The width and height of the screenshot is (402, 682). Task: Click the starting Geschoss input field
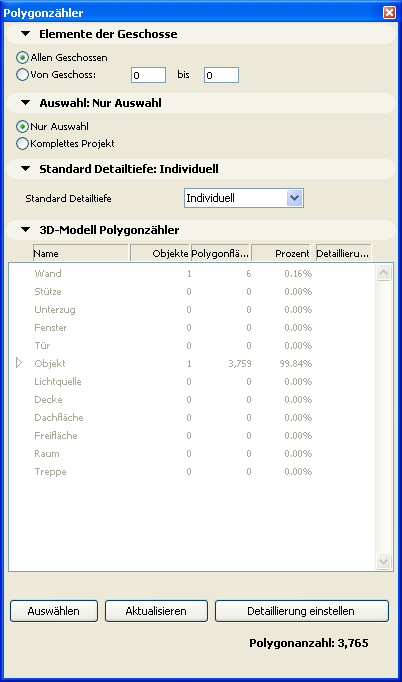click(148, 75)
